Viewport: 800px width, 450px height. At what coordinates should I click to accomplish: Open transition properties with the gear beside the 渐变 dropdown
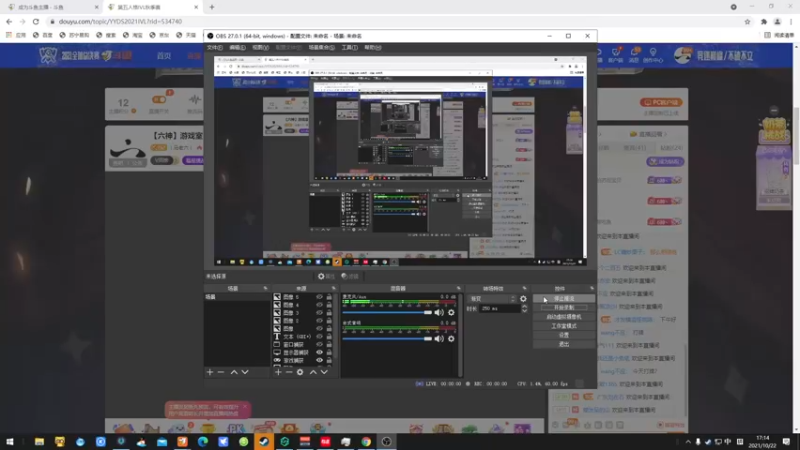pyautogui.click(x=523, y=299)
